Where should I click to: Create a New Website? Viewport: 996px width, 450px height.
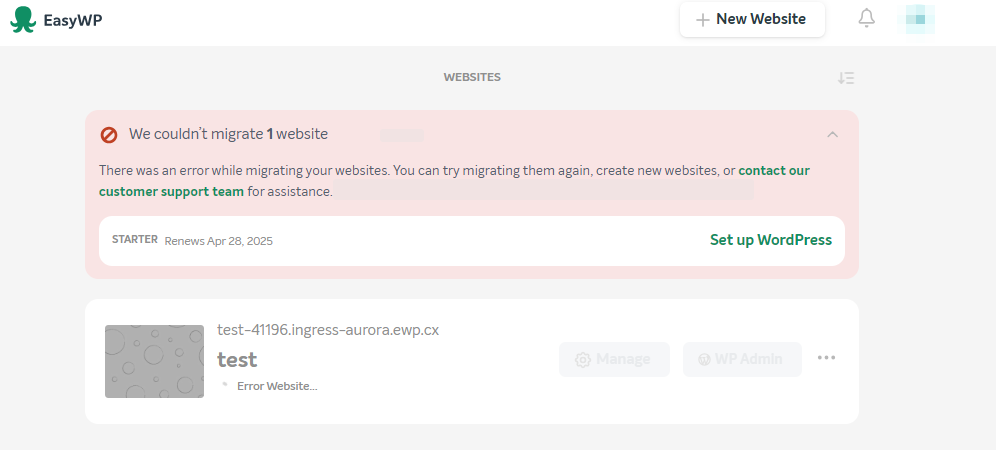coord(752,20)
